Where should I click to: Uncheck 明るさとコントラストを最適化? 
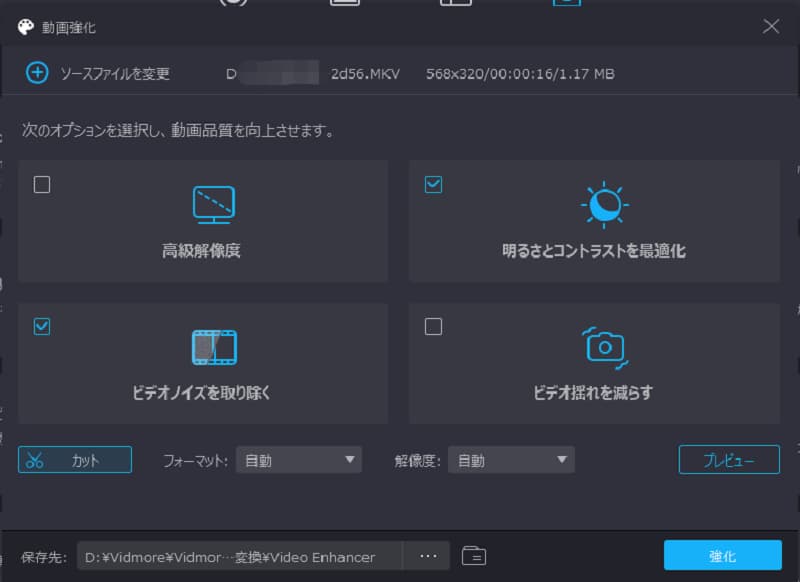click(433, 184)
